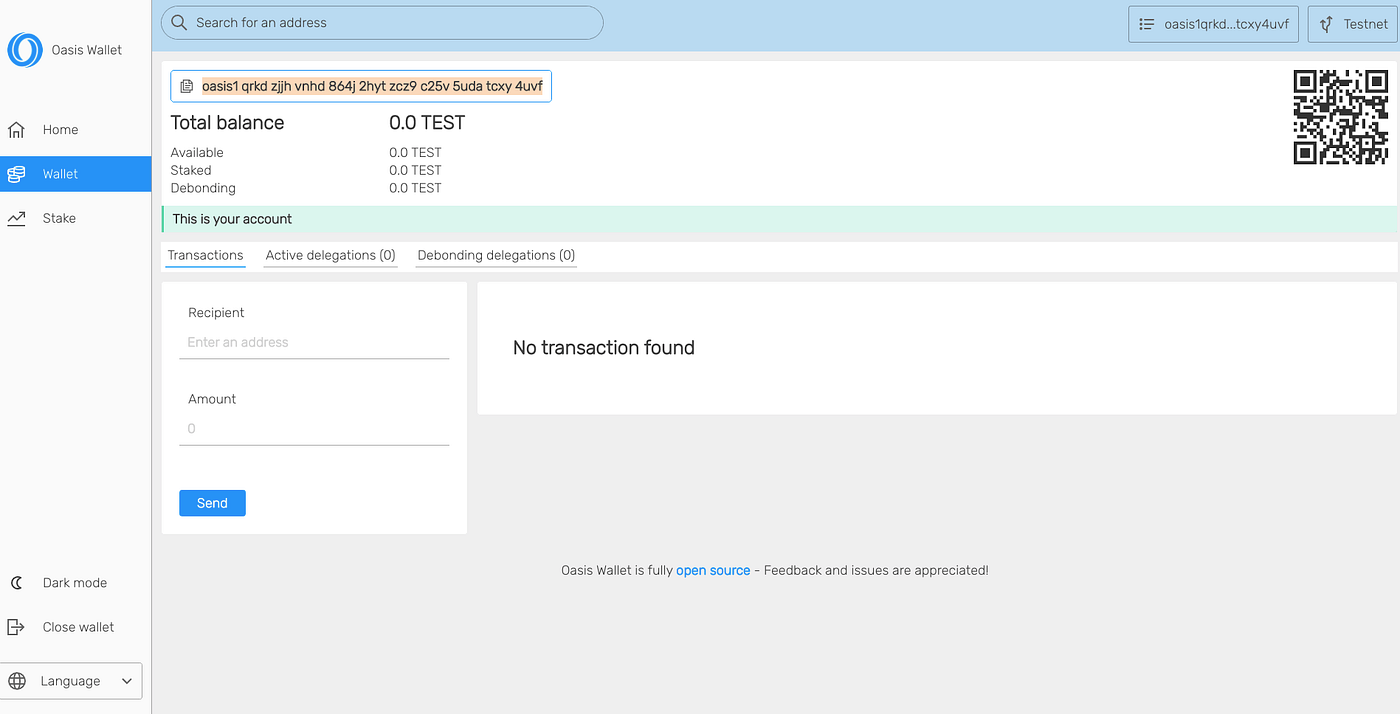1400x714 pixels.
Task: Focus the Amount input field
Action: point(314,429)
